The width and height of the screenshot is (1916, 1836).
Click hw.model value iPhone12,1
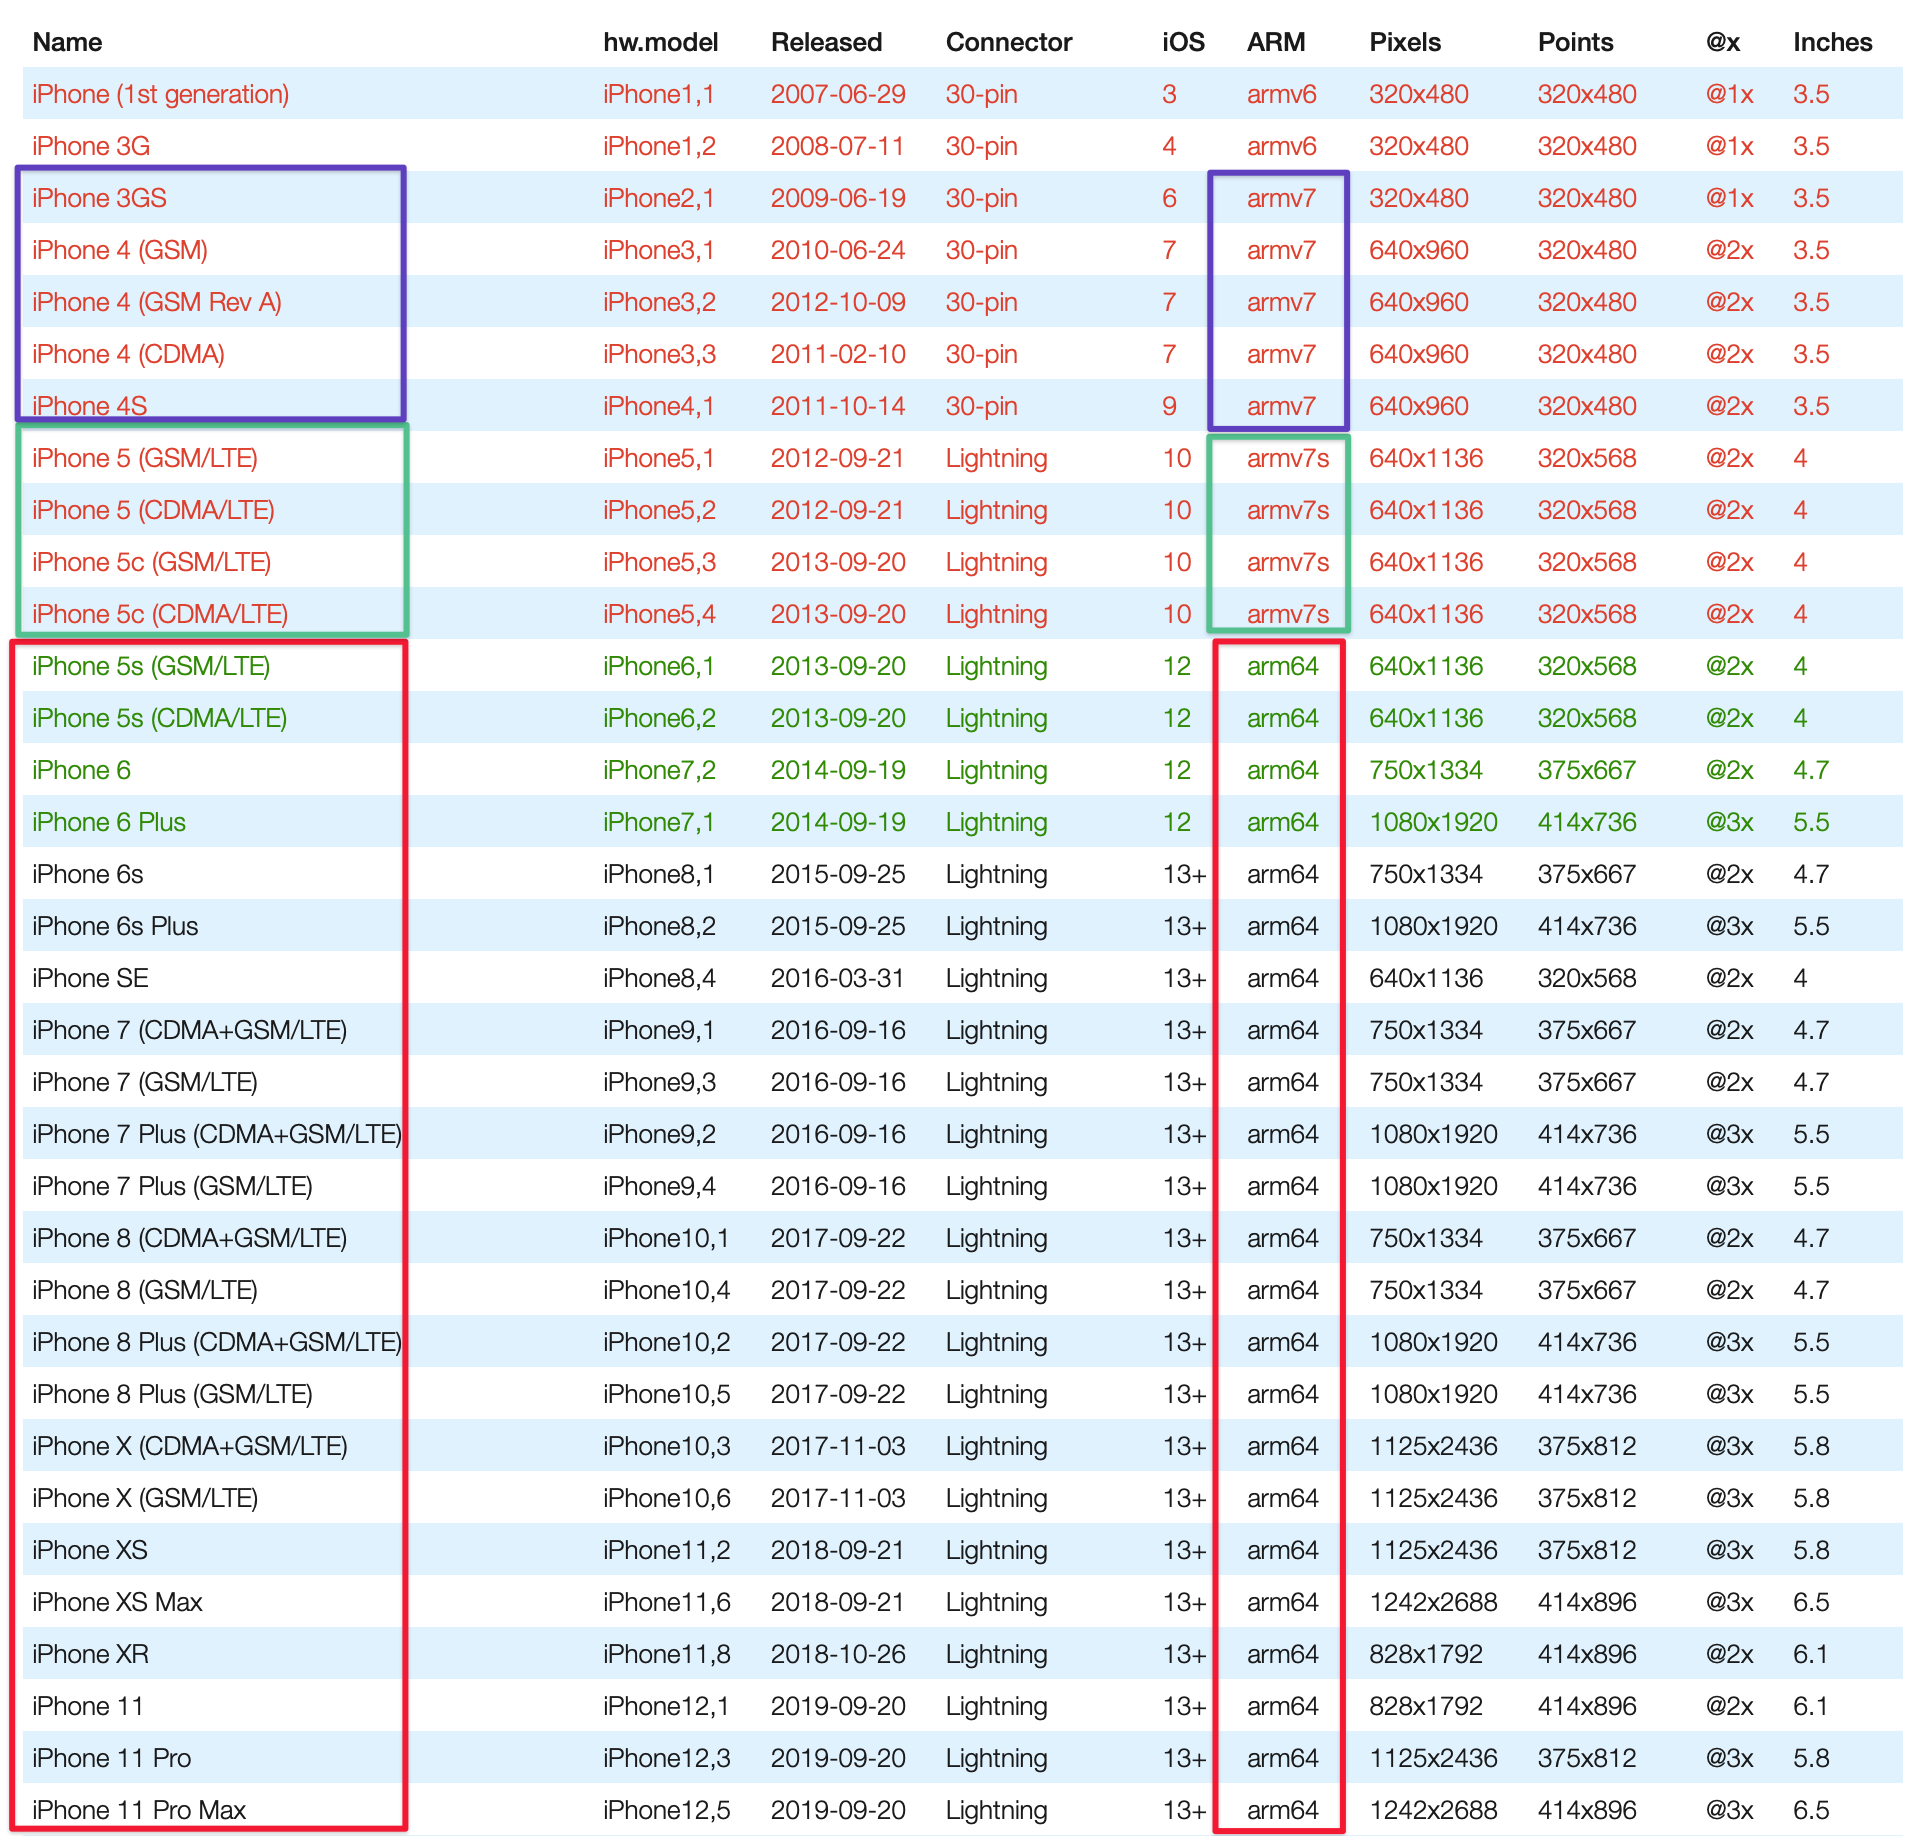[x=666, y=1706]
